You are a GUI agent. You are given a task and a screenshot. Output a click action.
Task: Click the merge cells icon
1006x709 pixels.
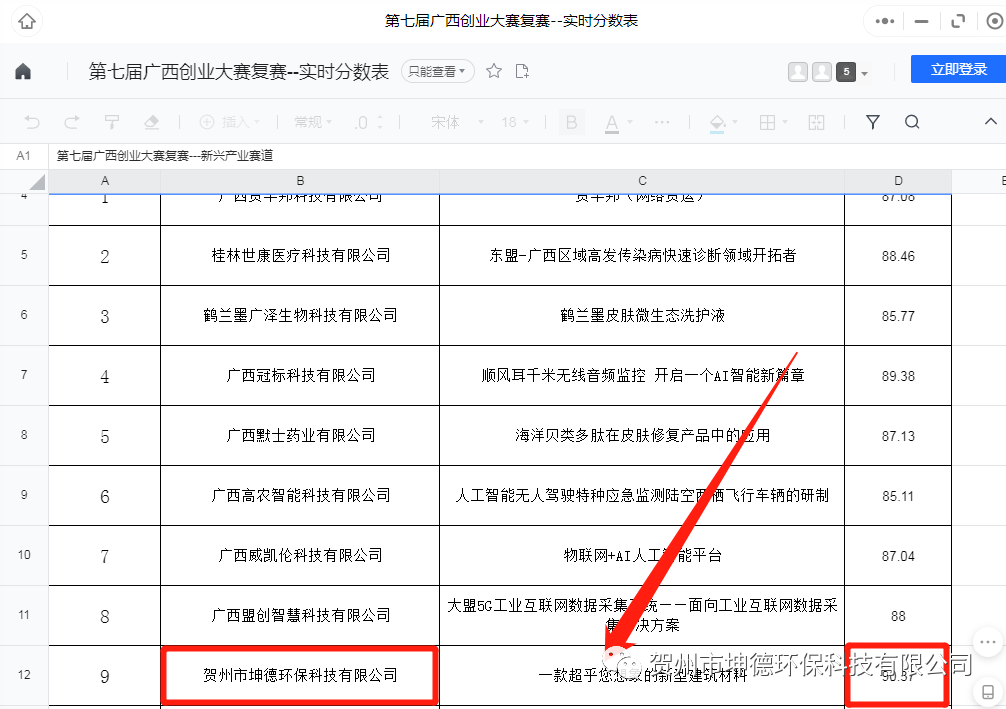[815, 122]
